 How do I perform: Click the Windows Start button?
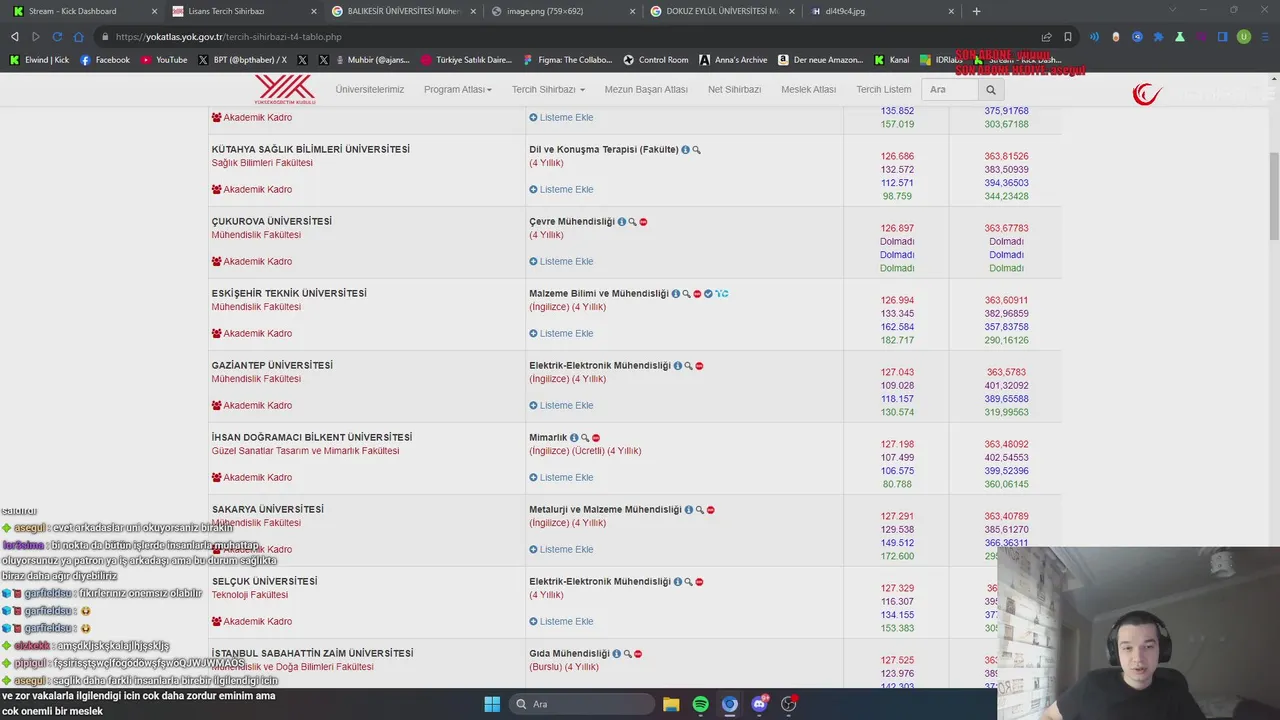pos(492,704)
